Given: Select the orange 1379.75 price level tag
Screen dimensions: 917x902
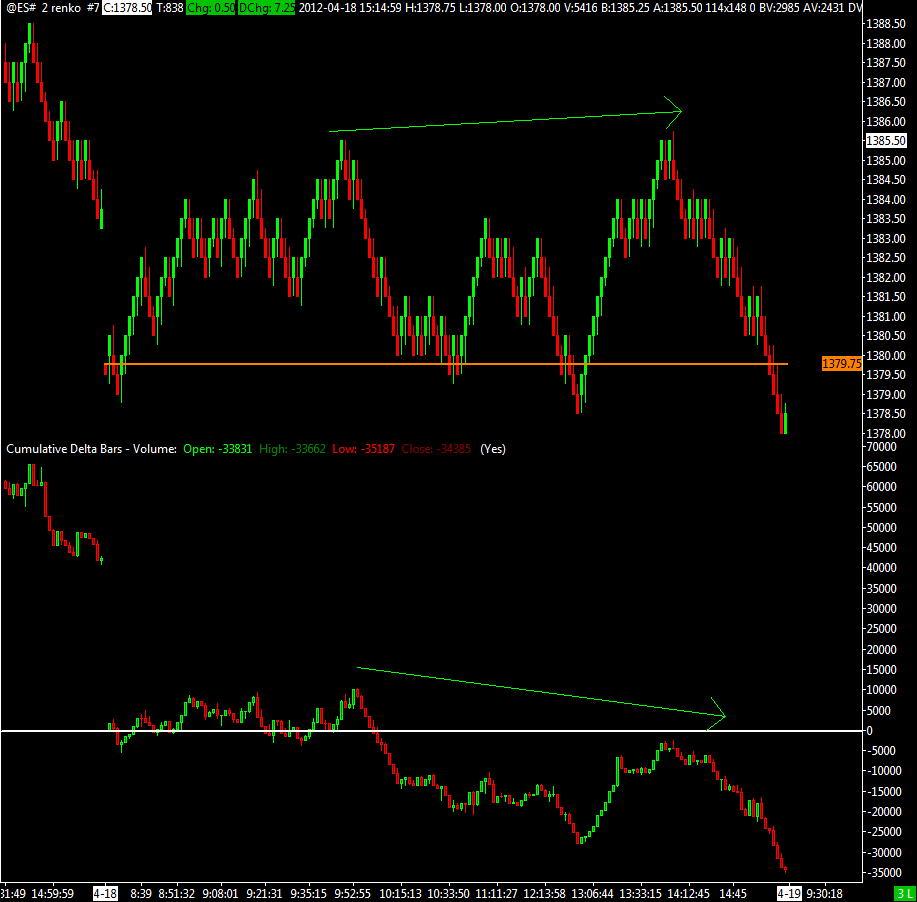Looking at the screenshot, I should pyautogui.click(x=842, y=364).
